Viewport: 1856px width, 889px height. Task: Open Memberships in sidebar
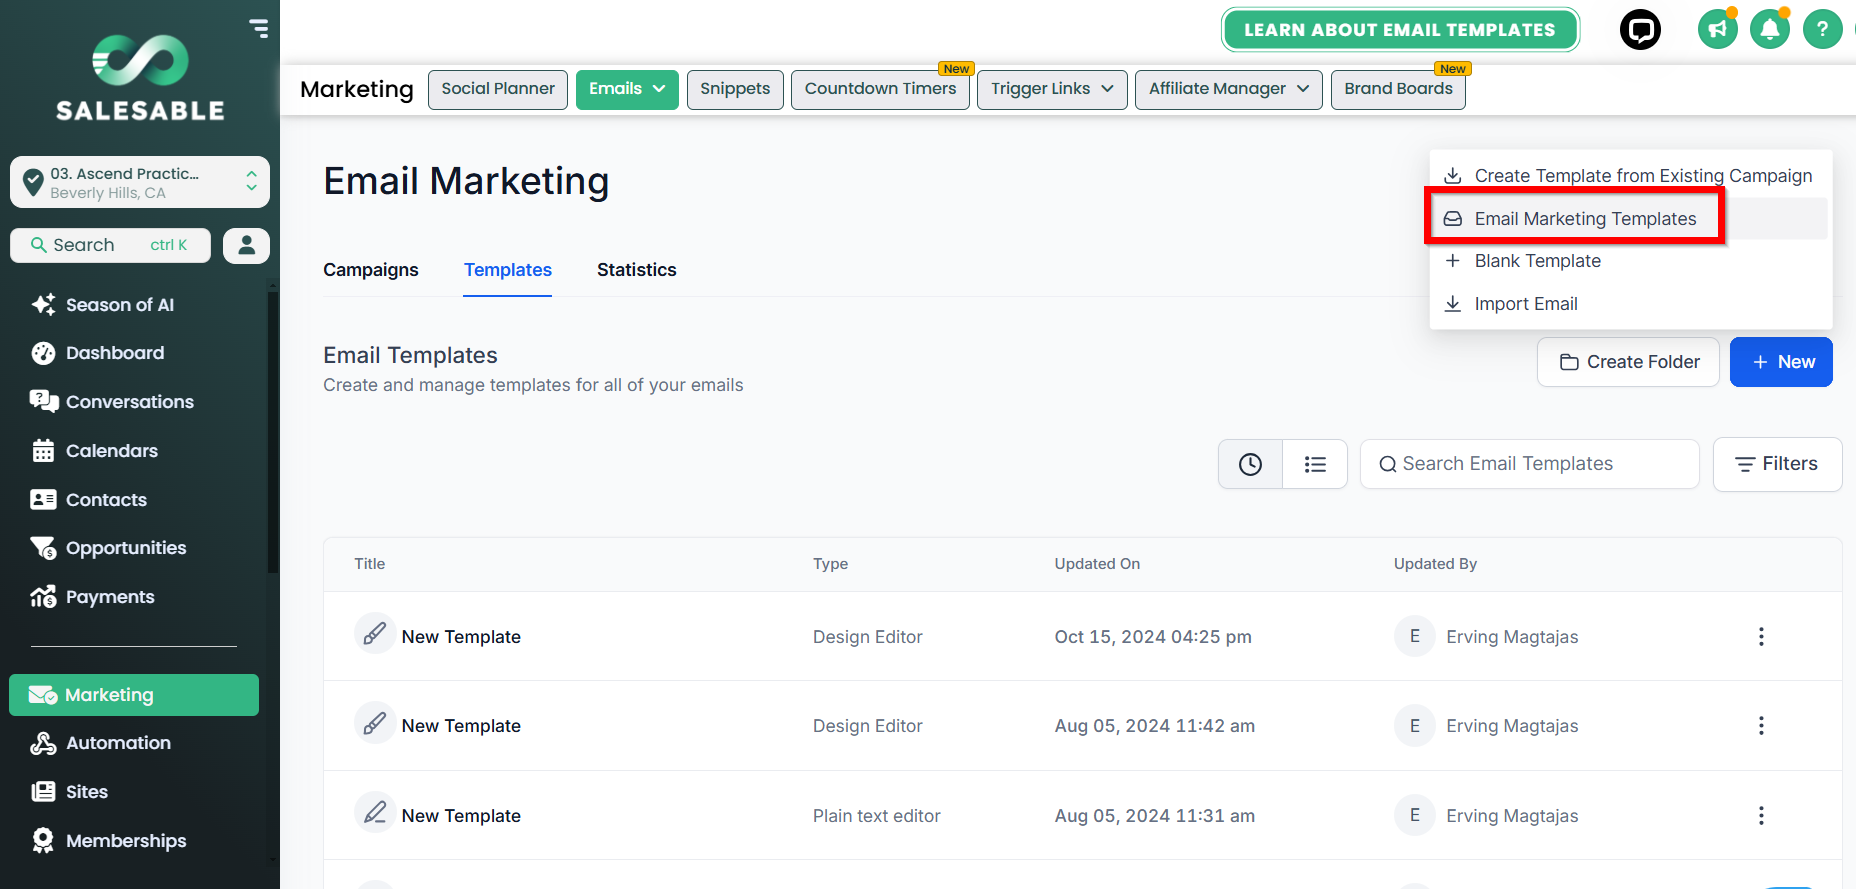(108, 841)
